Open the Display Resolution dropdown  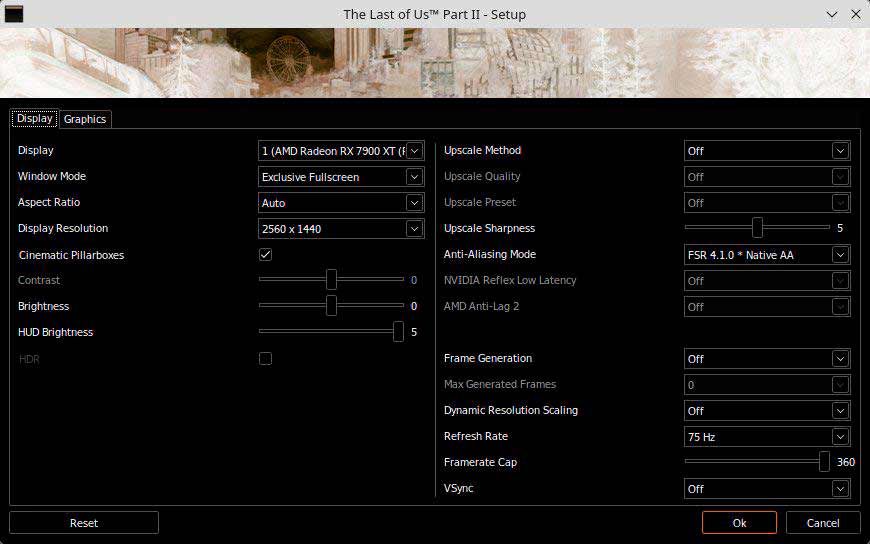point(341,229)
